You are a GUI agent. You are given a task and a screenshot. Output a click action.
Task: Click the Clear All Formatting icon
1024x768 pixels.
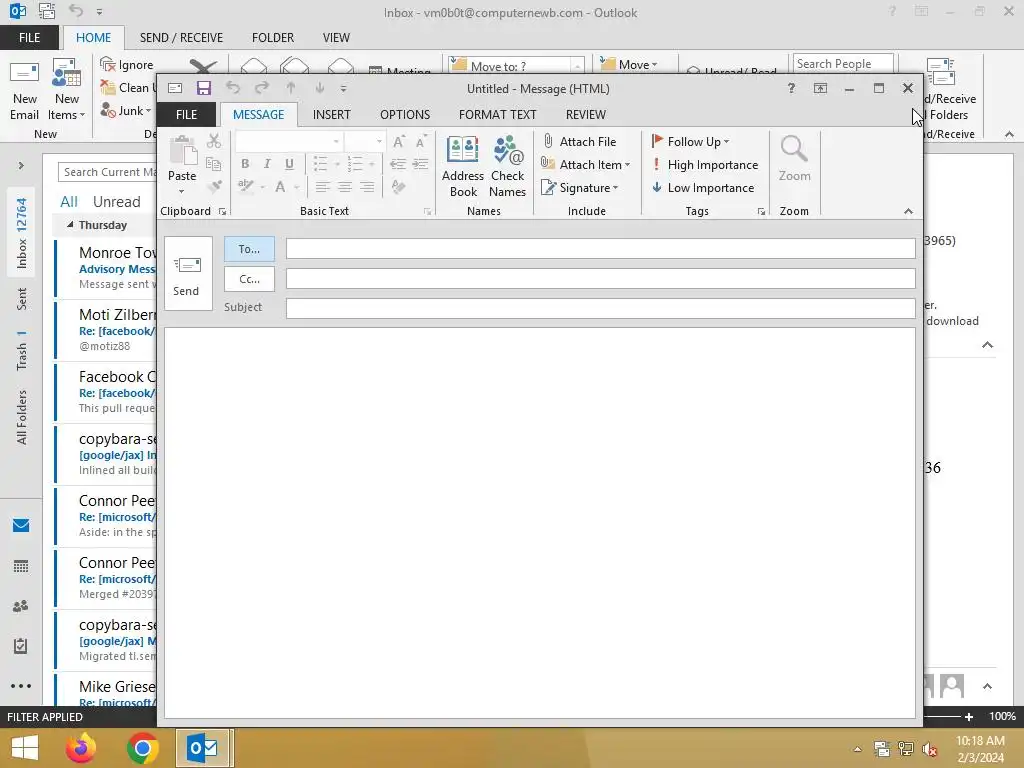398,187
